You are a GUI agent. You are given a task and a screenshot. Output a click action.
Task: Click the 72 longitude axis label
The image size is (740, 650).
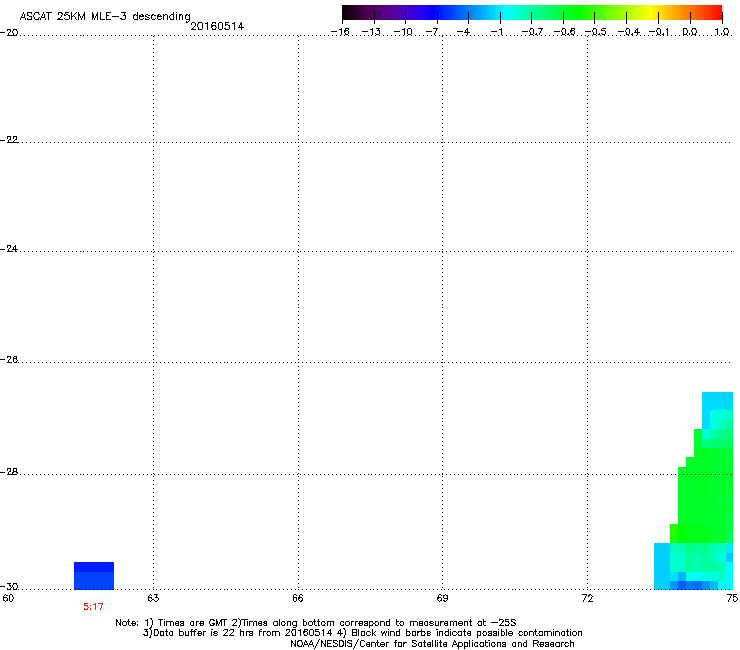coord(588,599)
